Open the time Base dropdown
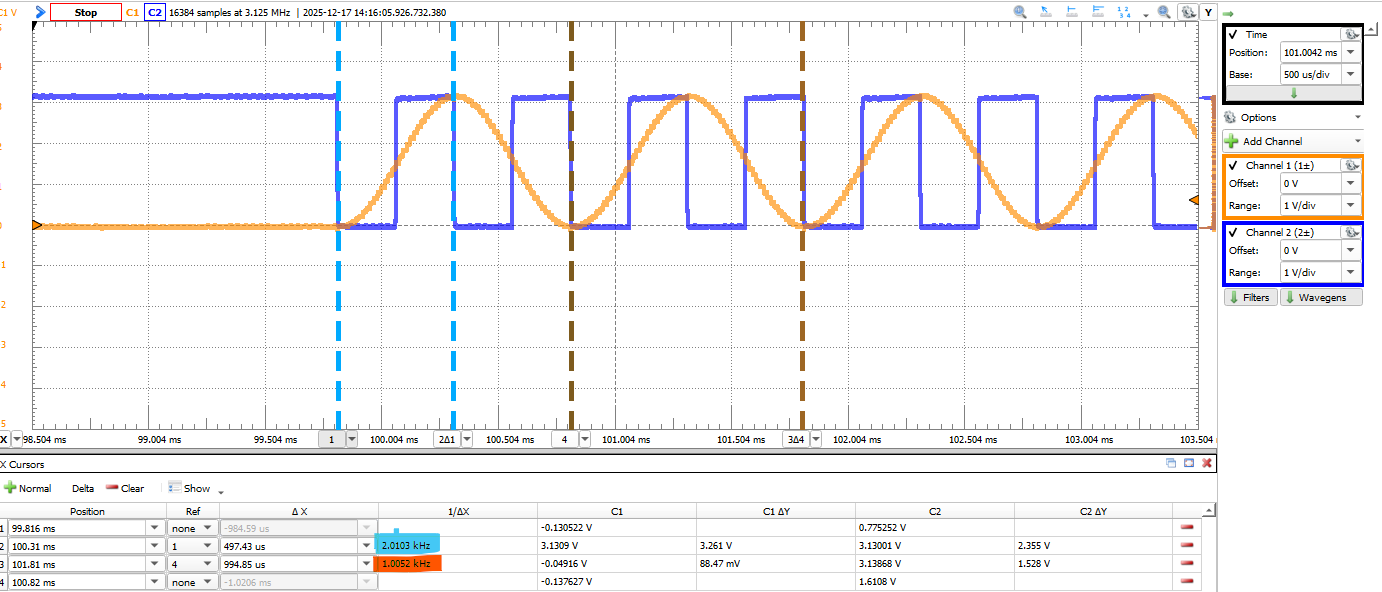This screenshot has width=1382, height=592. (x=1351, y=74)
